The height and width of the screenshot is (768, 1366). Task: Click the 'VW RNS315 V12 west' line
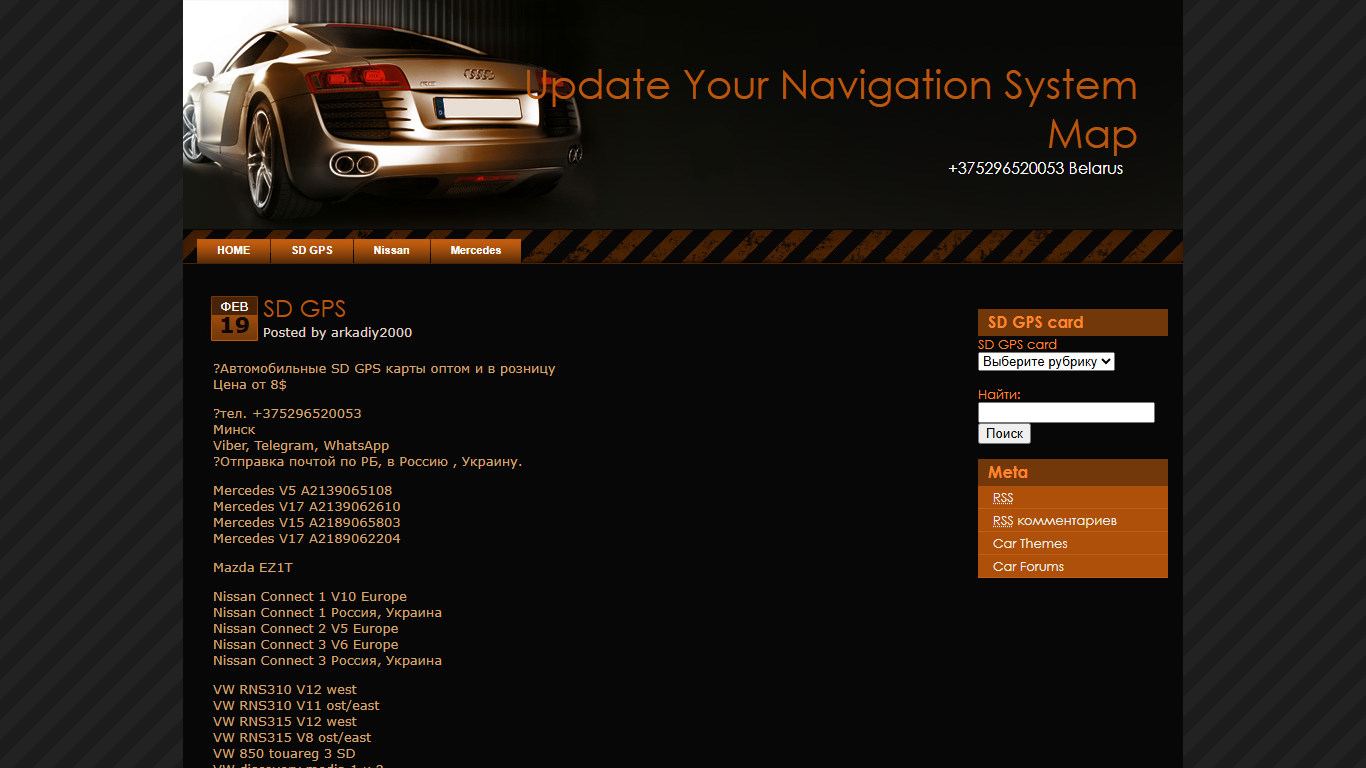click(x=285, y=722)
